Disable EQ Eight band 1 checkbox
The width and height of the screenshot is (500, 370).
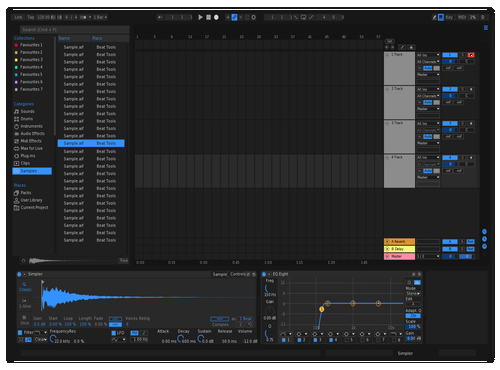click(x=284, y=340)
